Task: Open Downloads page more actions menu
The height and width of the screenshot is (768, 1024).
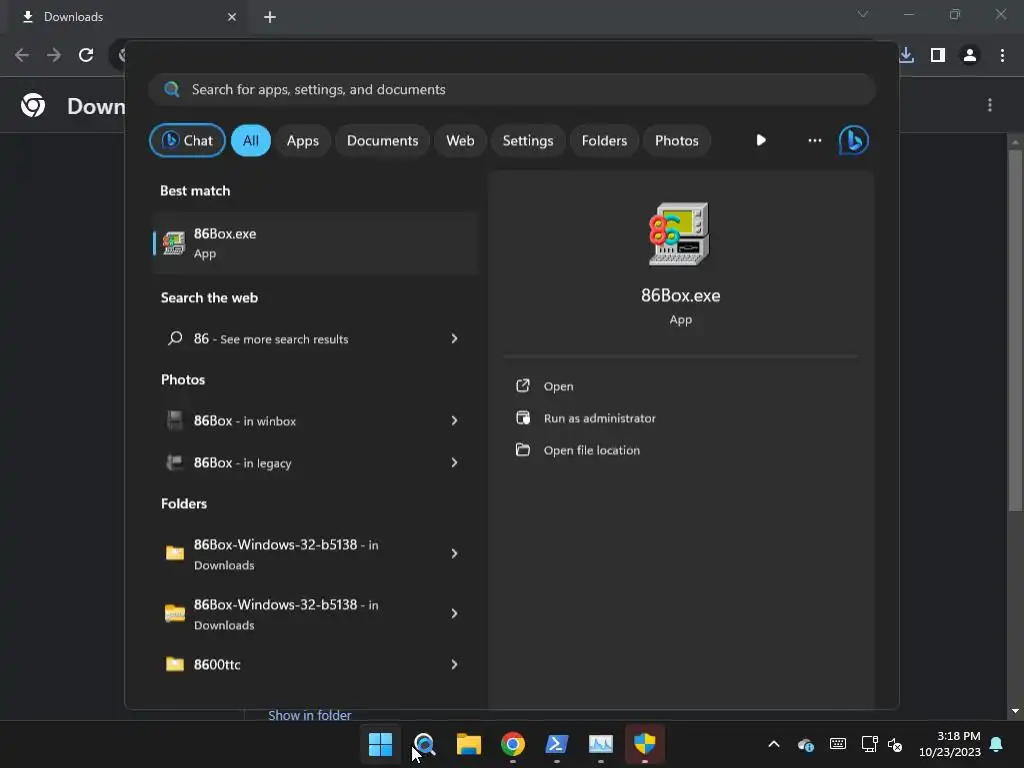Action: [x=989, y=105]
